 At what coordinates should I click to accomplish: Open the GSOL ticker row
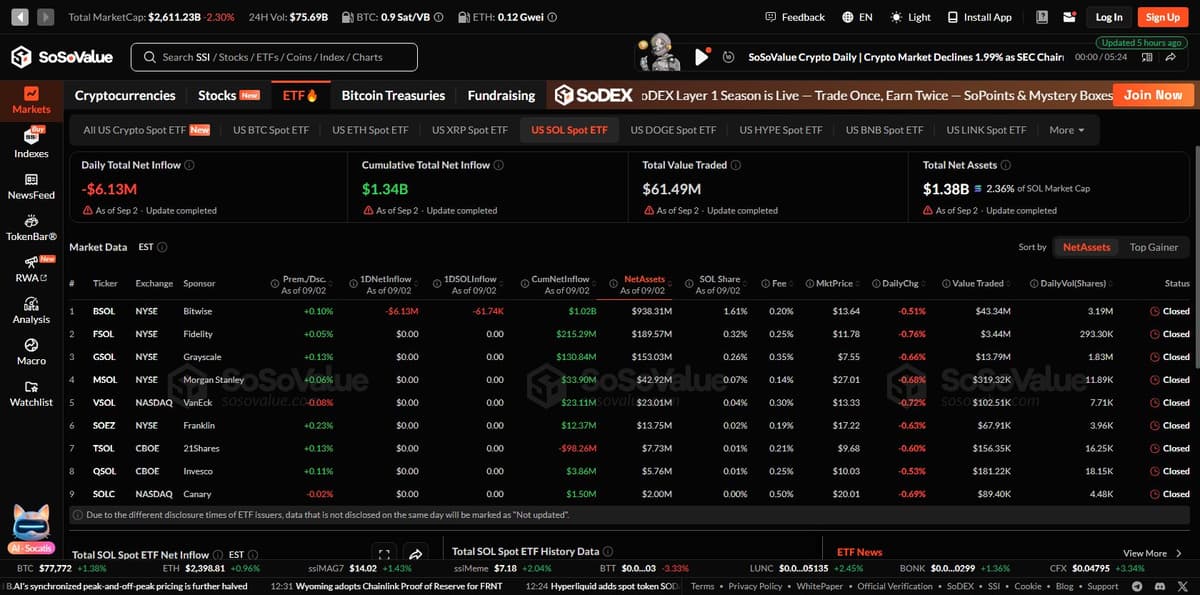click(630, 357)
